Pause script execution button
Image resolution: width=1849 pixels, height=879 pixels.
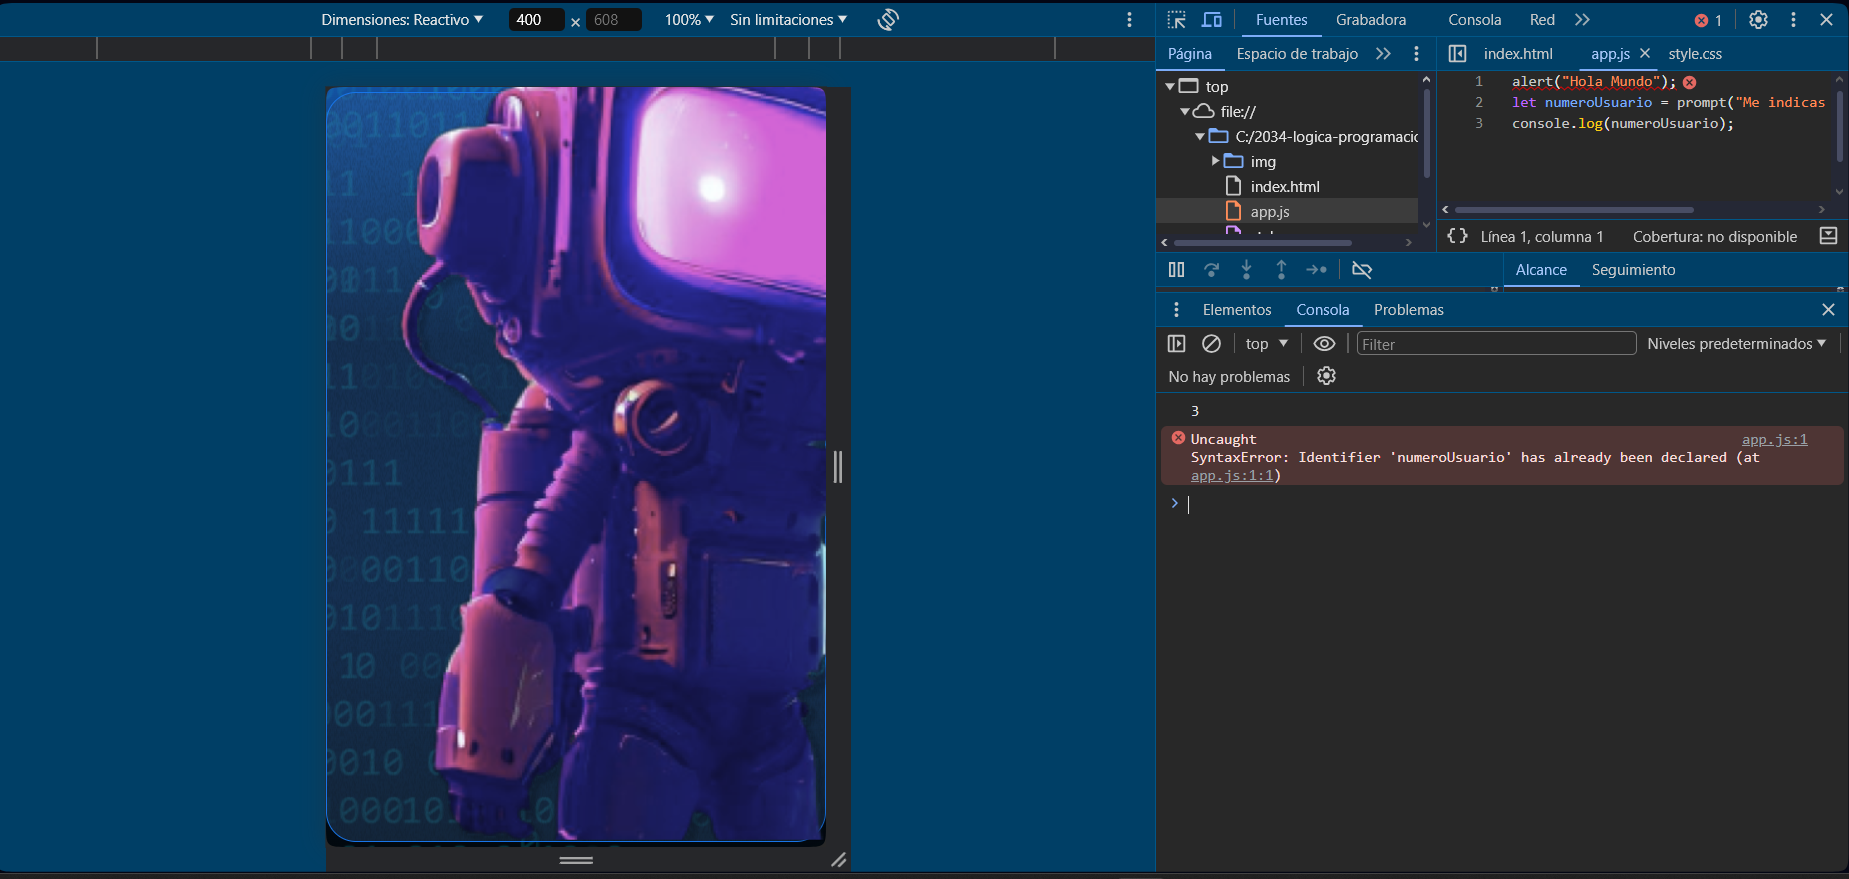tap(1176, 270)
